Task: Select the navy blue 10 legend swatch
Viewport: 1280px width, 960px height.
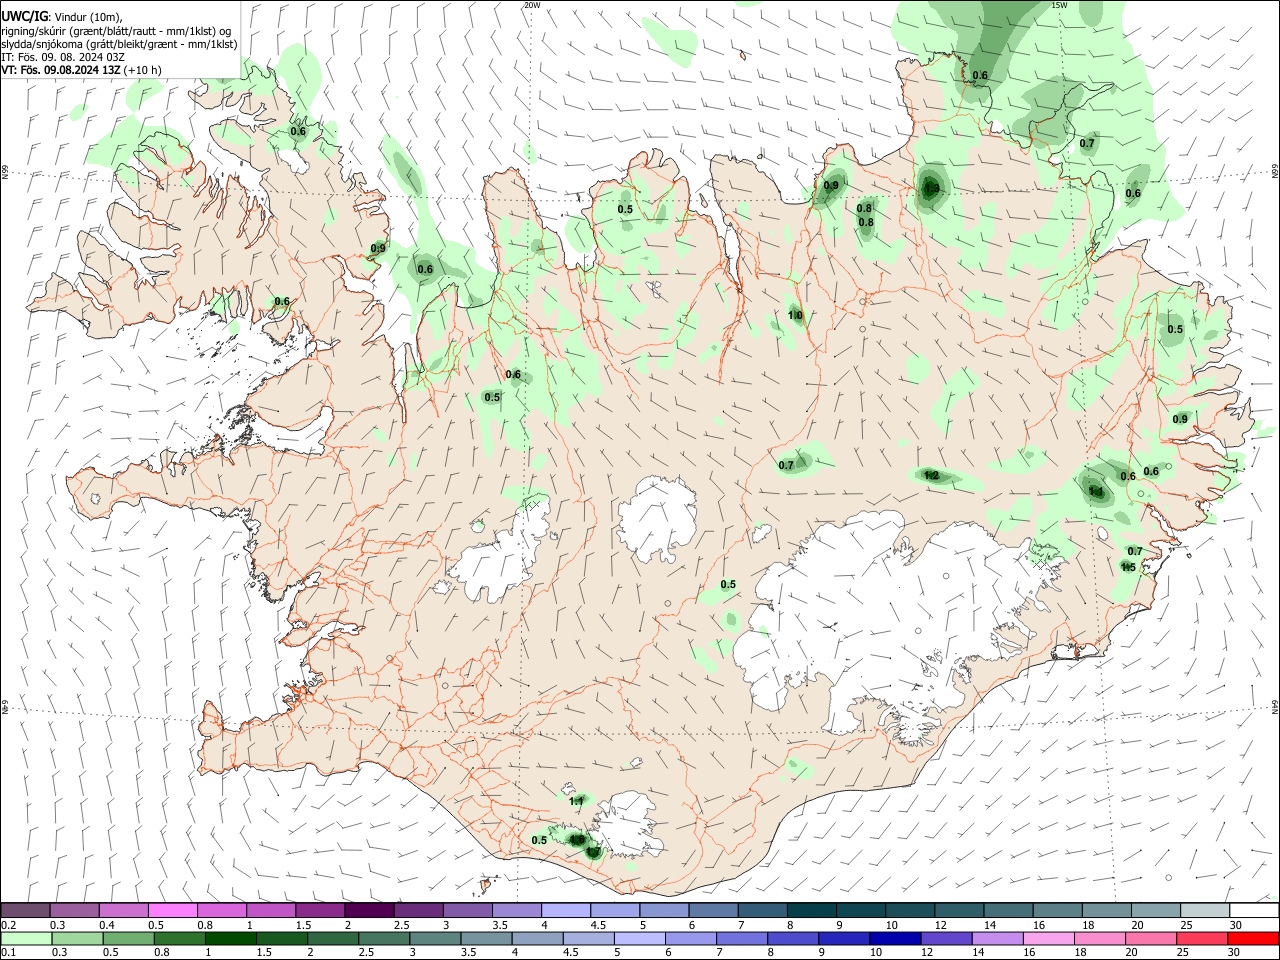Action: (x=894, y=938)
